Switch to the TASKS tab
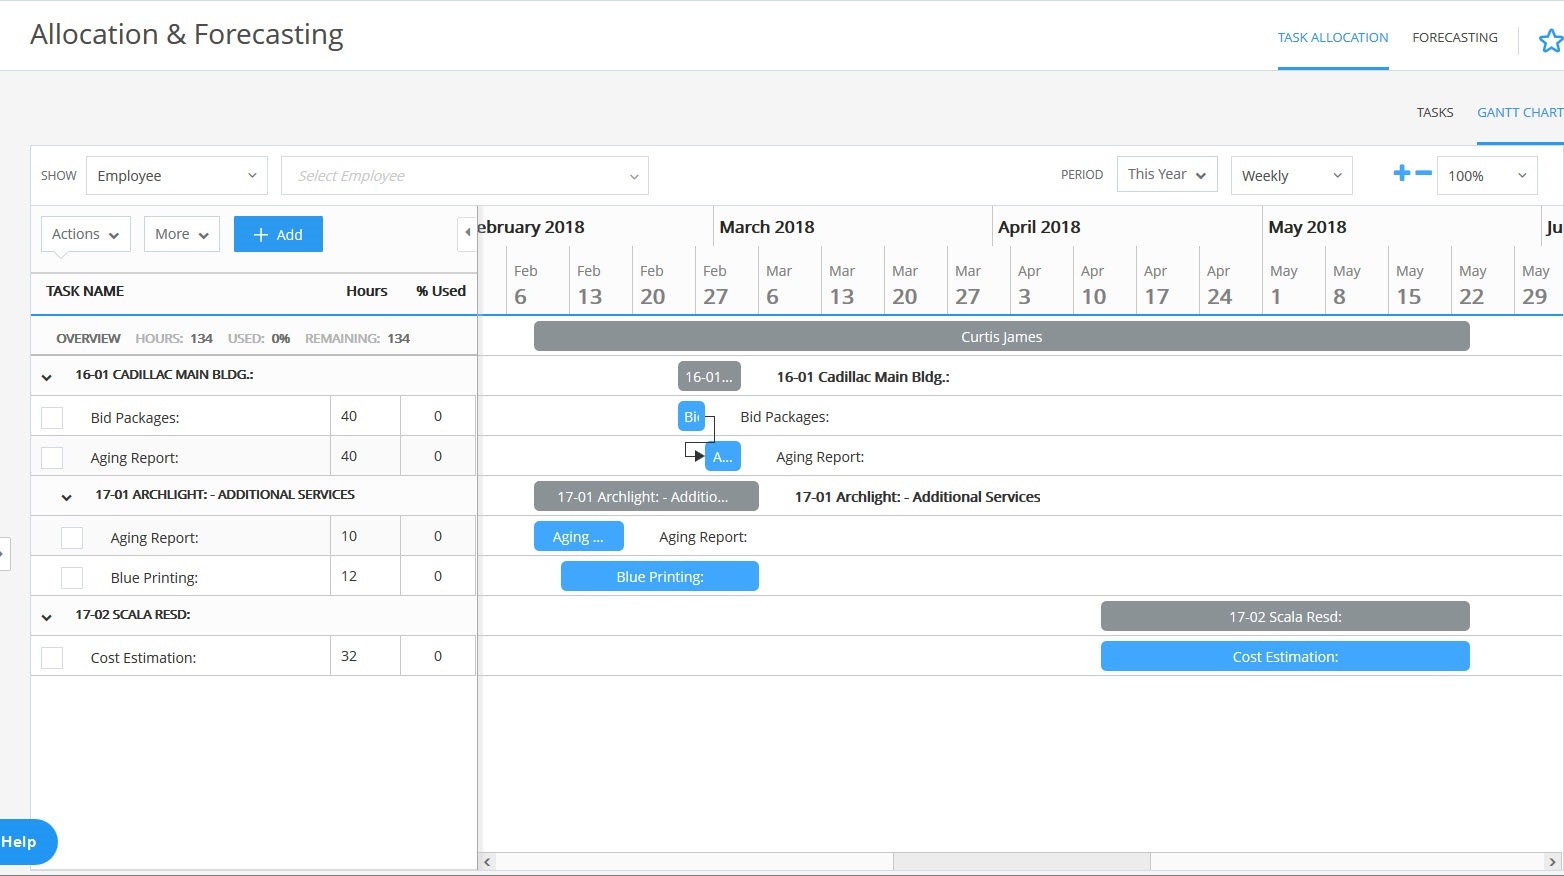The height and width of the screenshot is (876, 1564). pyautogui.click(x=1435, y=112)
